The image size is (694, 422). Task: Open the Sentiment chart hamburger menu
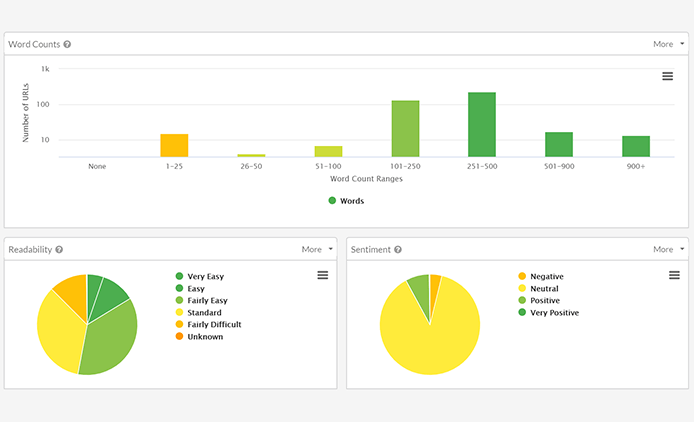click(x=674, y=275)
